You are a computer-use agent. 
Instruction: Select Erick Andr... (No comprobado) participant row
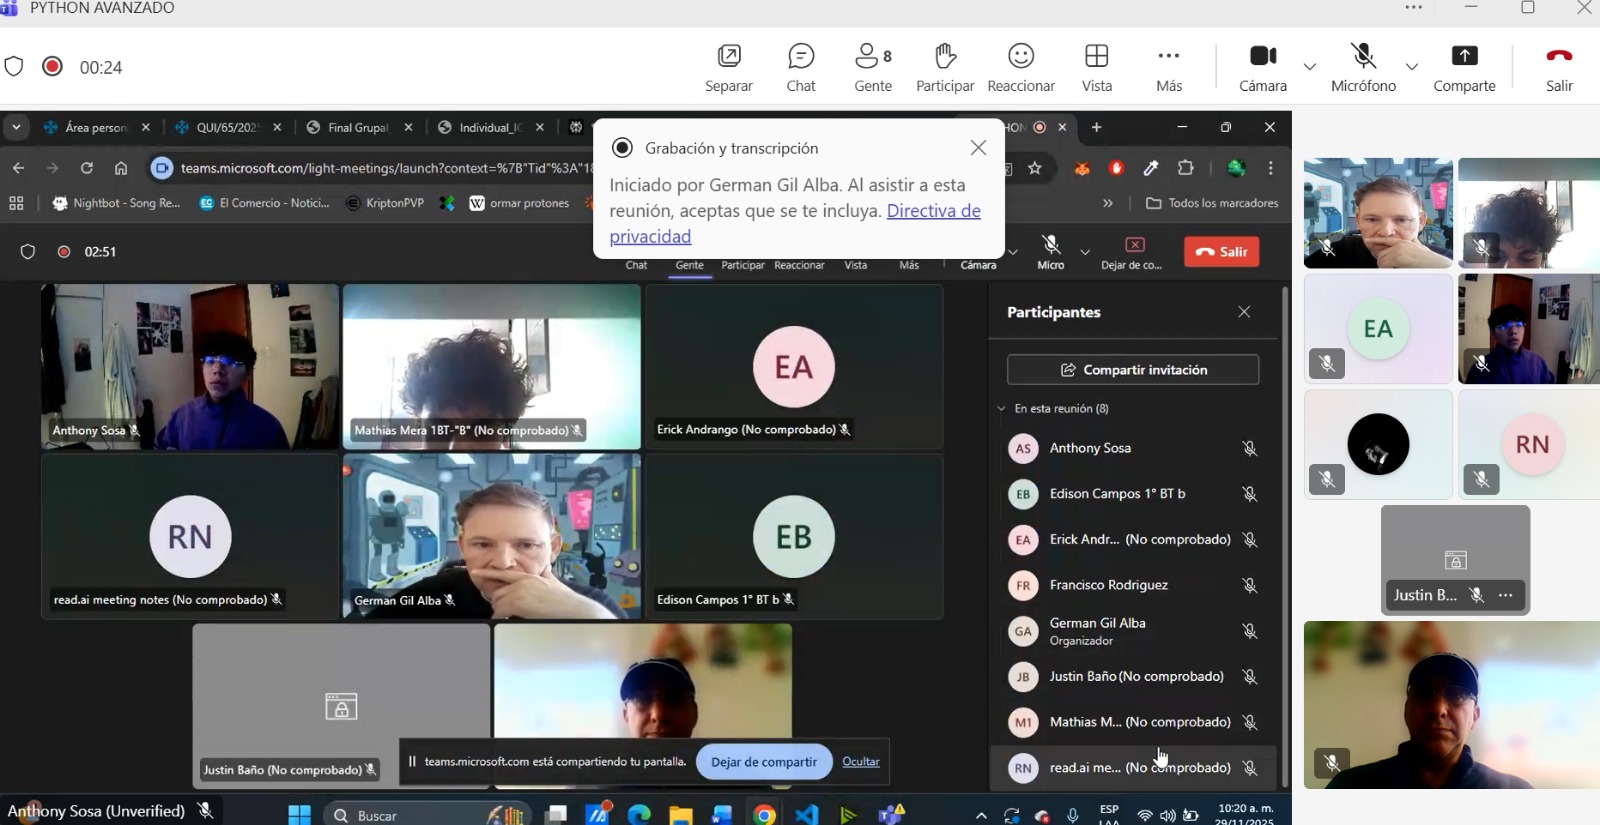point(1134,539)
